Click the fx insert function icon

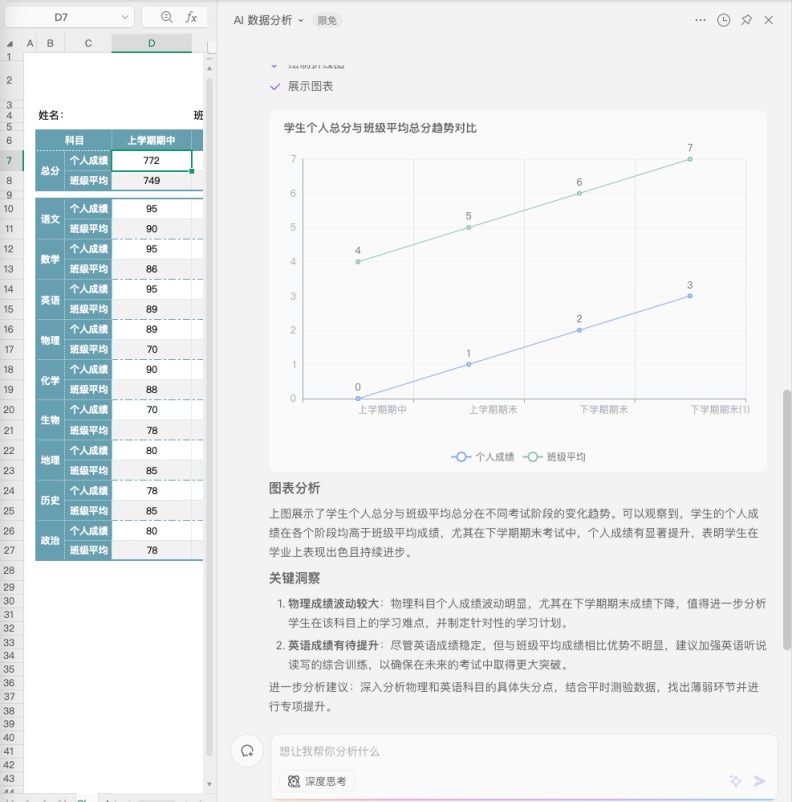click(x=191, y=17)
